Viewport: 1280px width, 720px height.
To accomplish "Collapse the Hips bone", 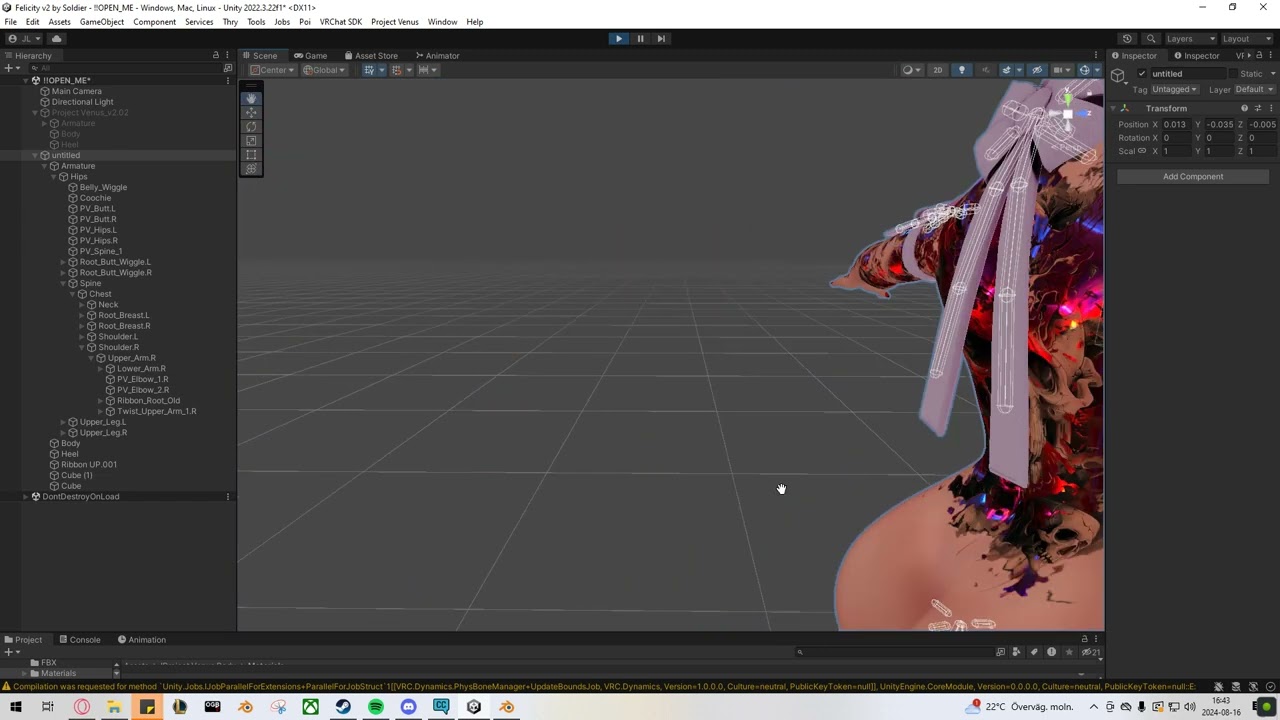I will click(54, 176).
